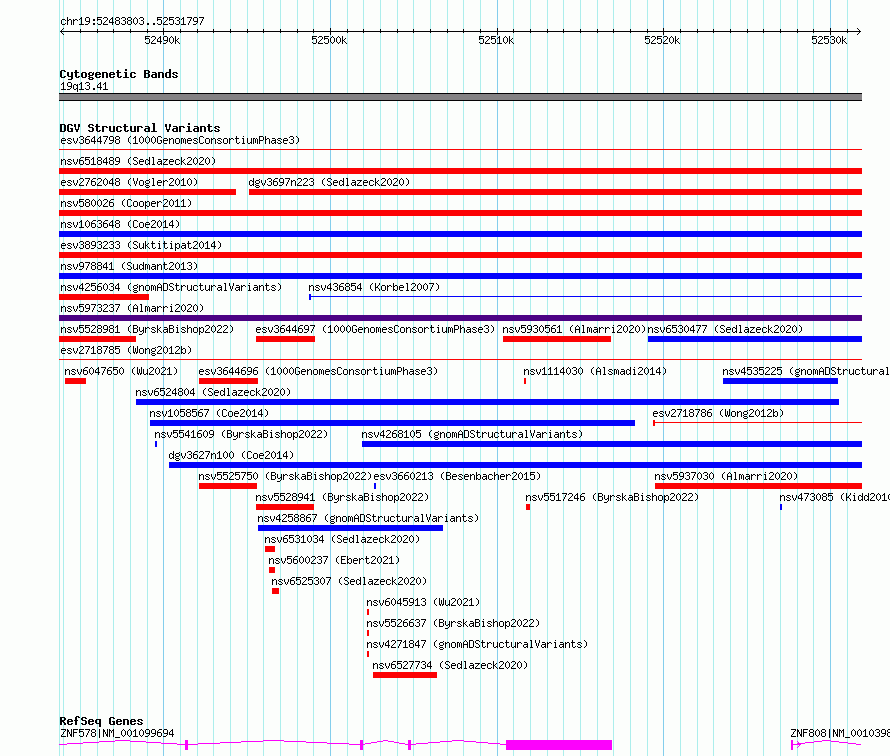The width and height of the screenshot is (890, 756).
Task: Click the DGV Structural Variants track title
Action: point(140,128)
